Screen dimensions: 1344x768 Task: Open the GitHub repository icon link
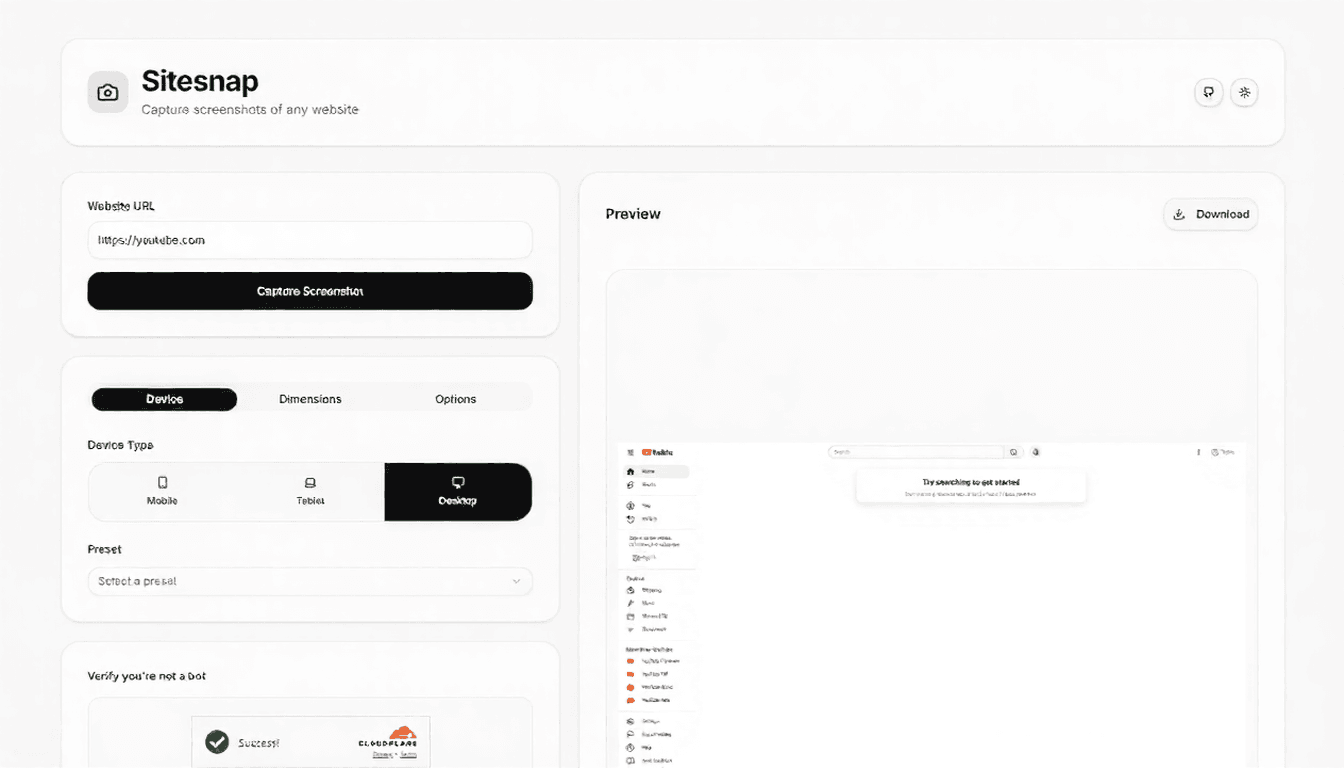coord(1209,93)
